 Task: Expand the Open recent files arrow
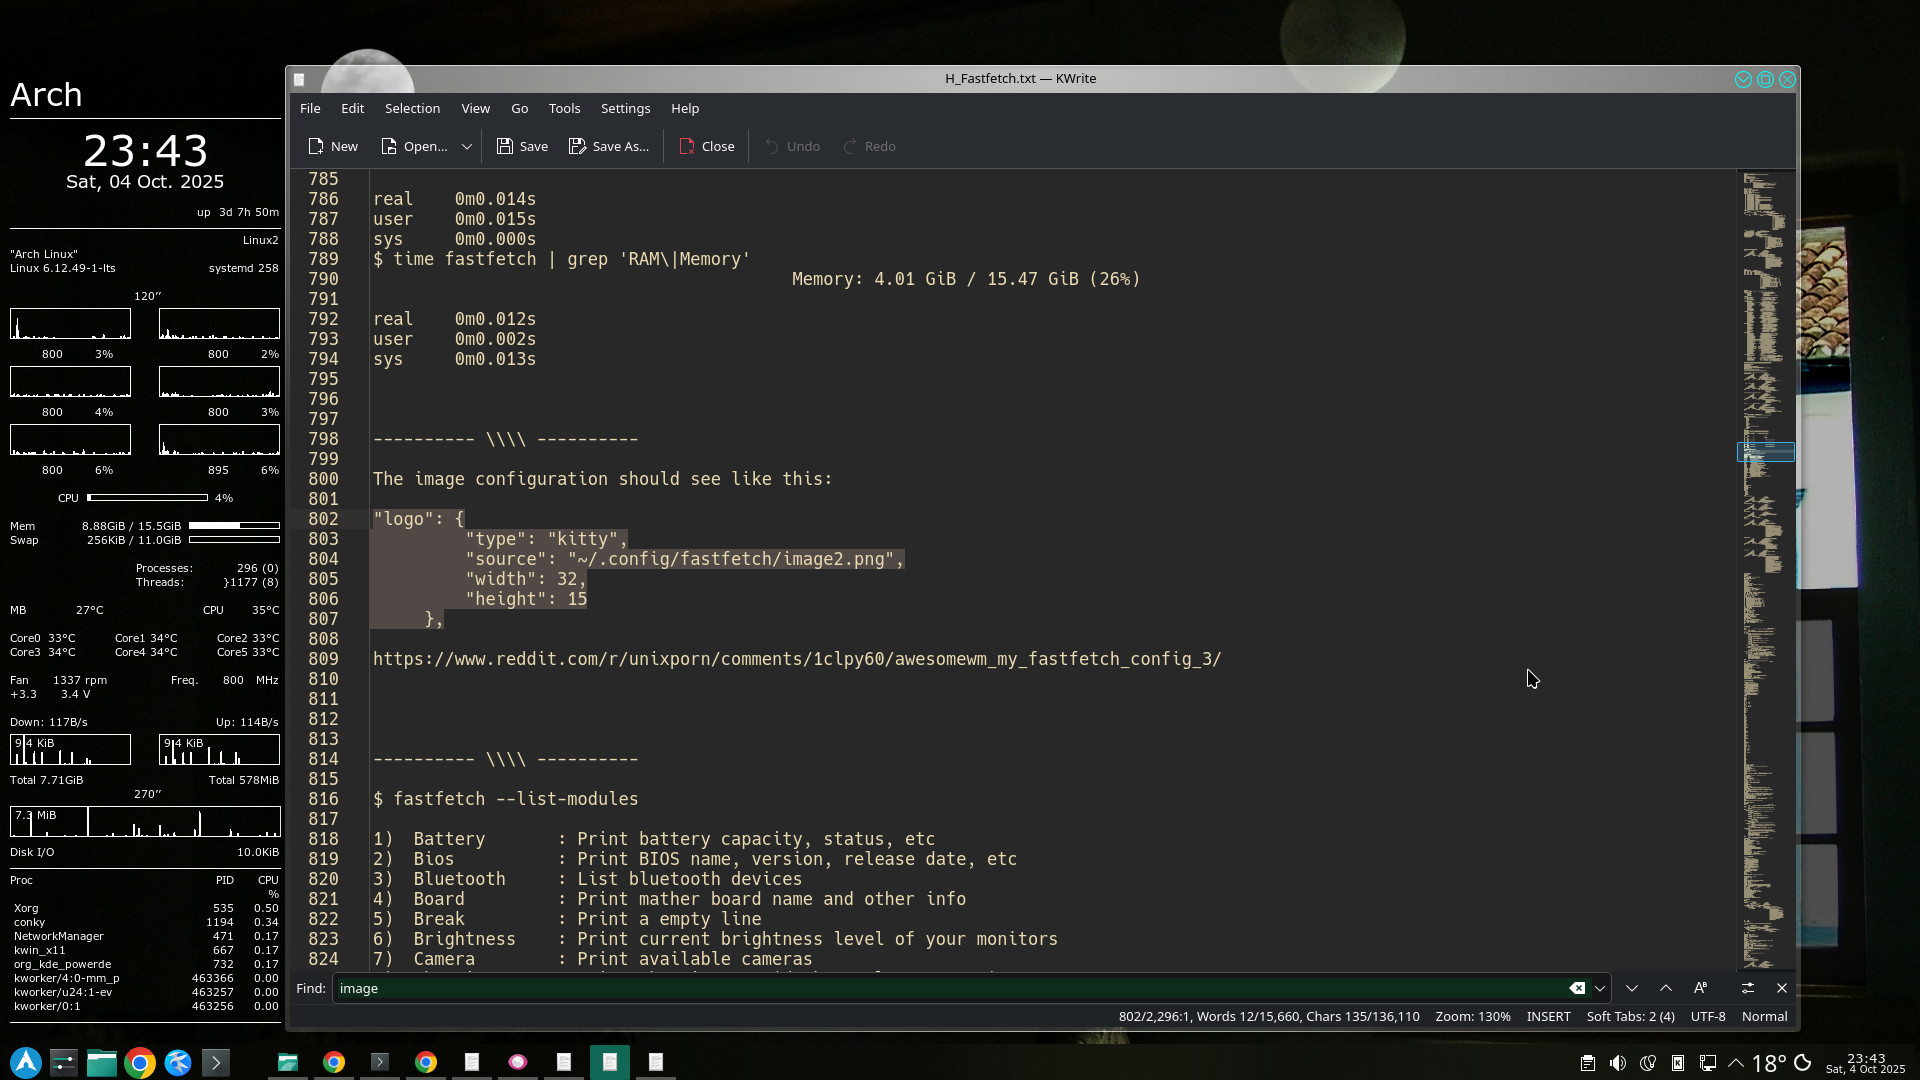pyautogui.click(x=466, y=146)
